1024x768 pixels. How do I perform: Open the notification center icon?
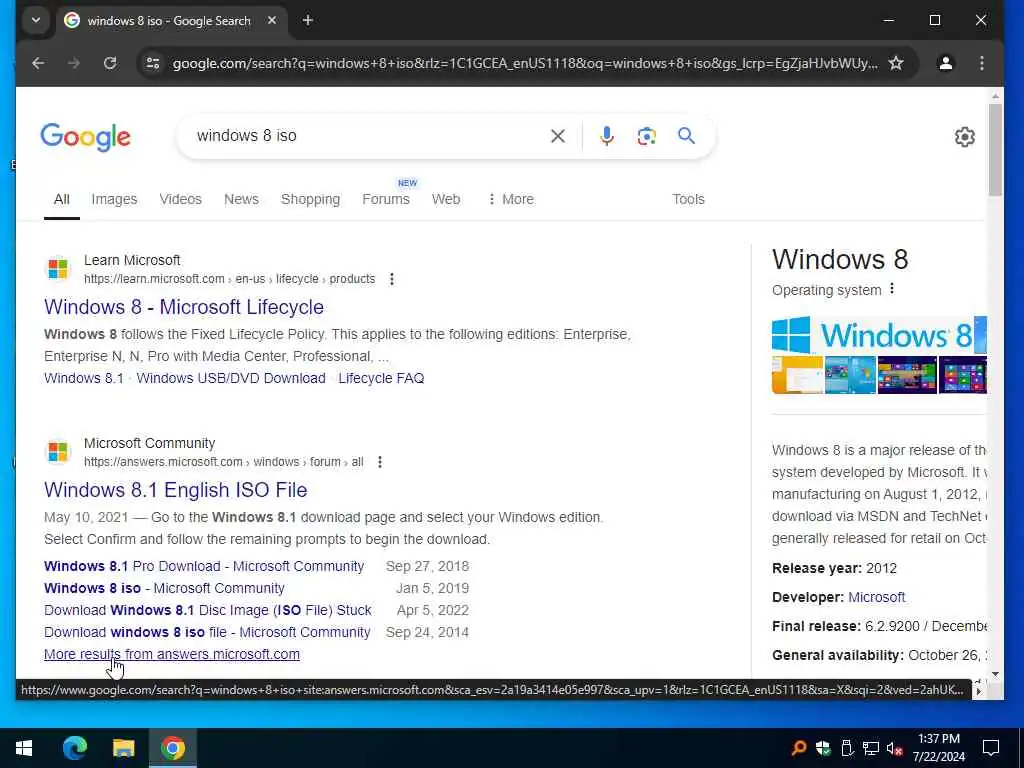(x=991, y=748)
